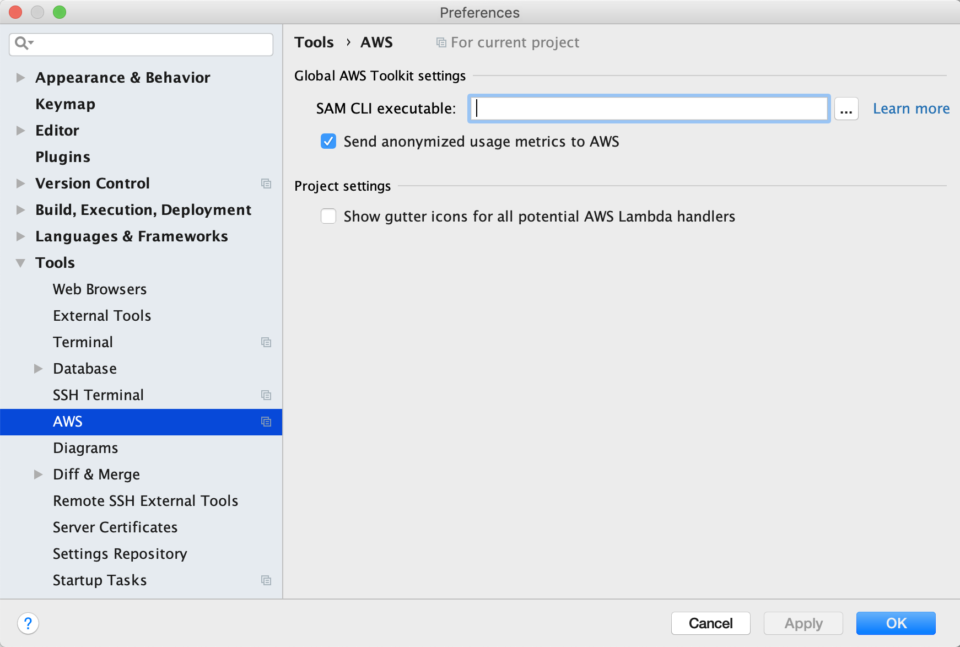
Task: Click project-level icon next to Version Control
Action: [266, 184]
